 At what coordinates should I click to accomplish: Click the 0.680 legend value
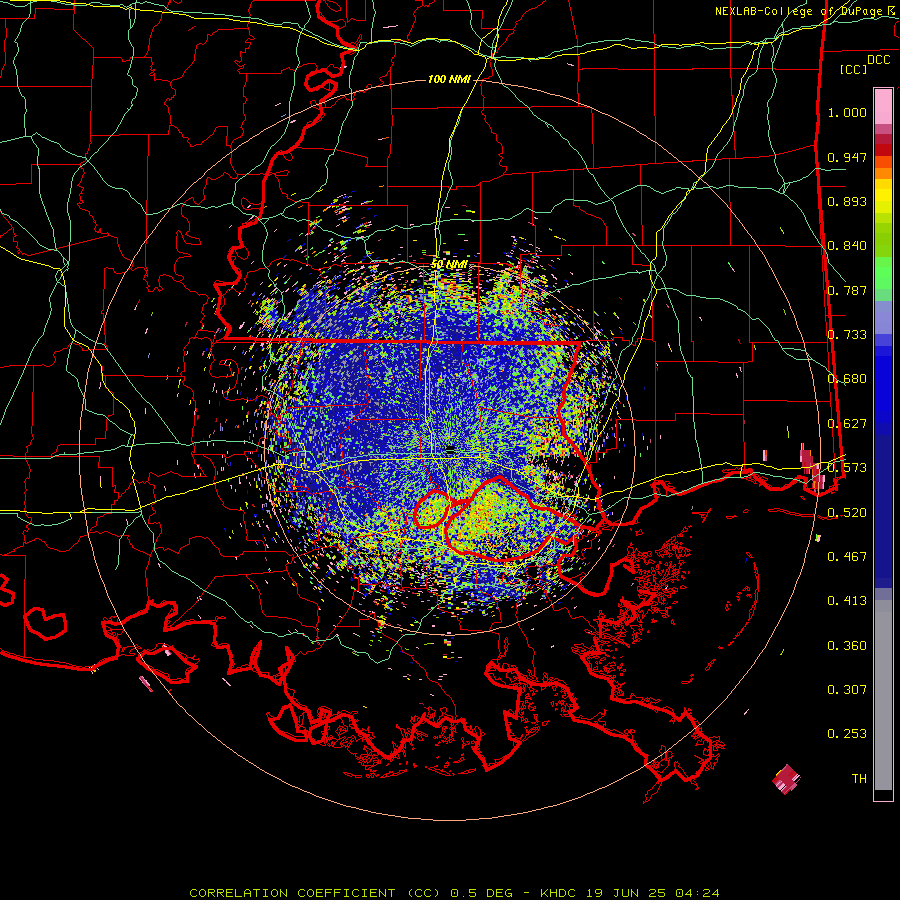[847, 379]
